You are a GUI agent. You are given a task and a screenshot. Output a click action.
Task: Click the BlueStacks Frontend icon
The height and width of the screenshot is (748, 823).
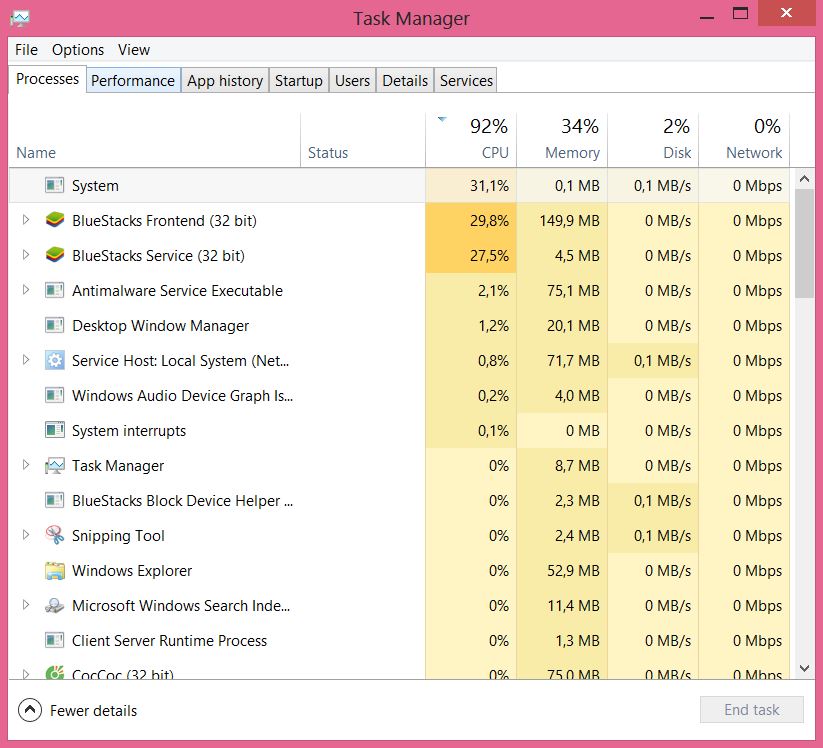point(55,220)
